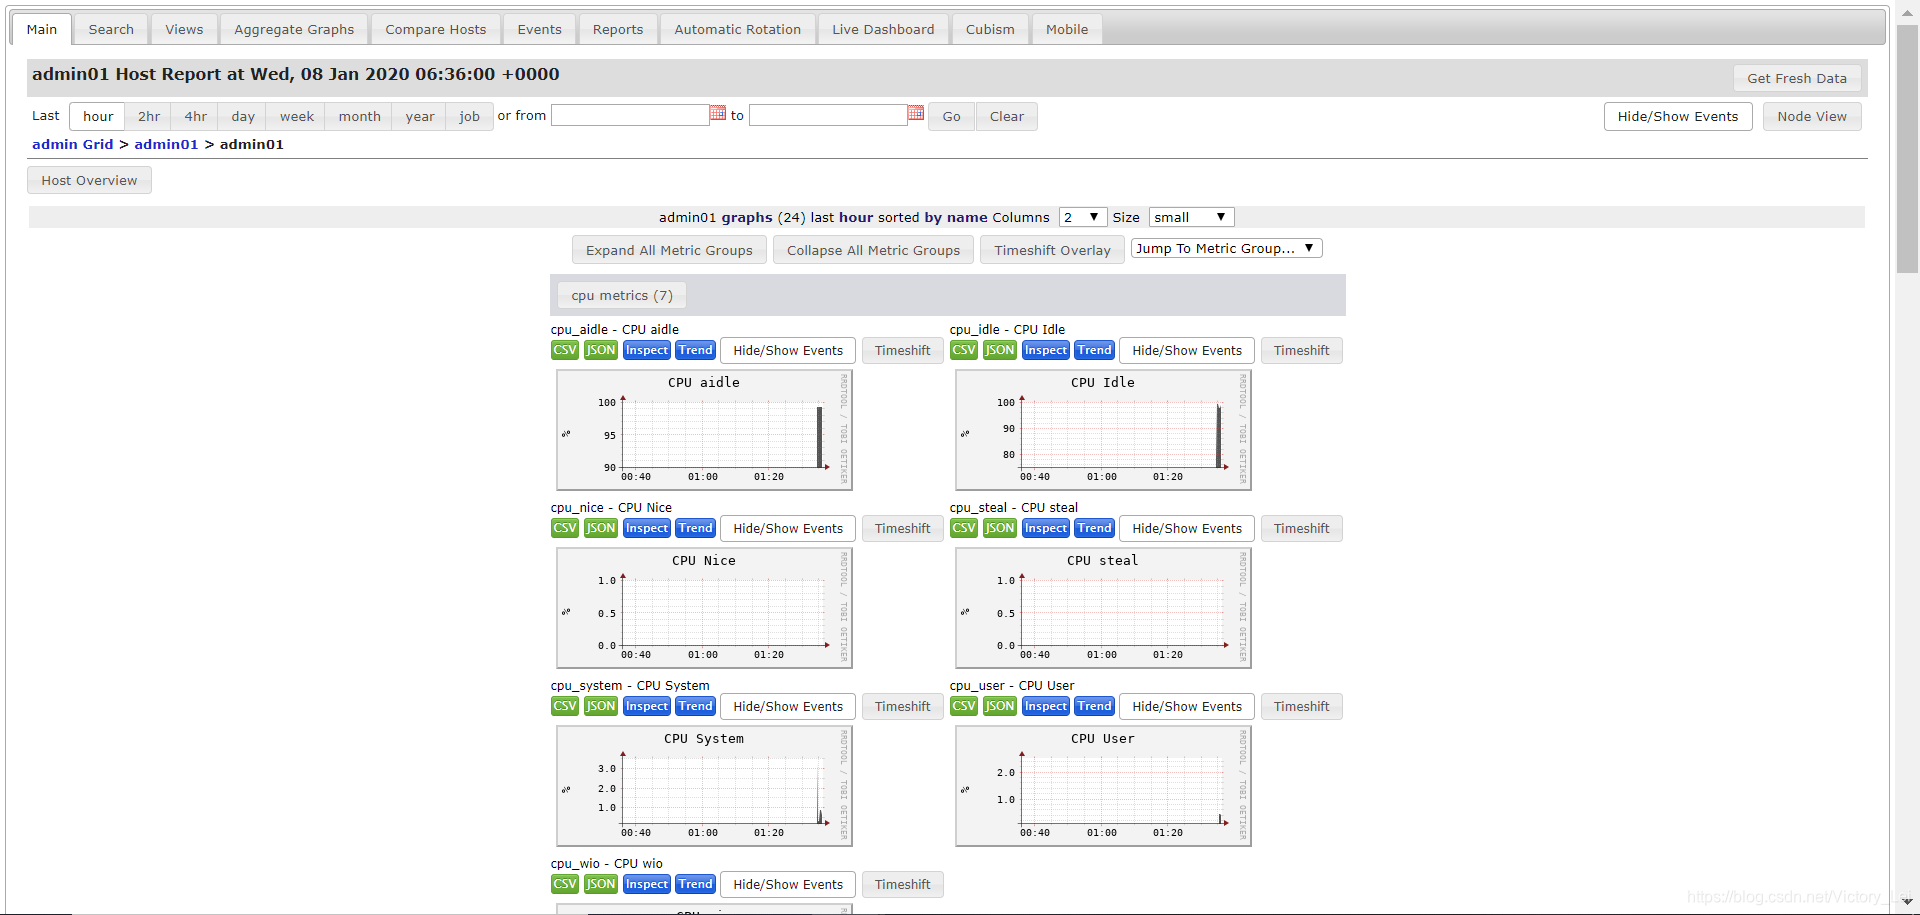Inspect the cpu_idle graph
Viewport: 1920px width, 915px height.
(x=1046, y=350)
